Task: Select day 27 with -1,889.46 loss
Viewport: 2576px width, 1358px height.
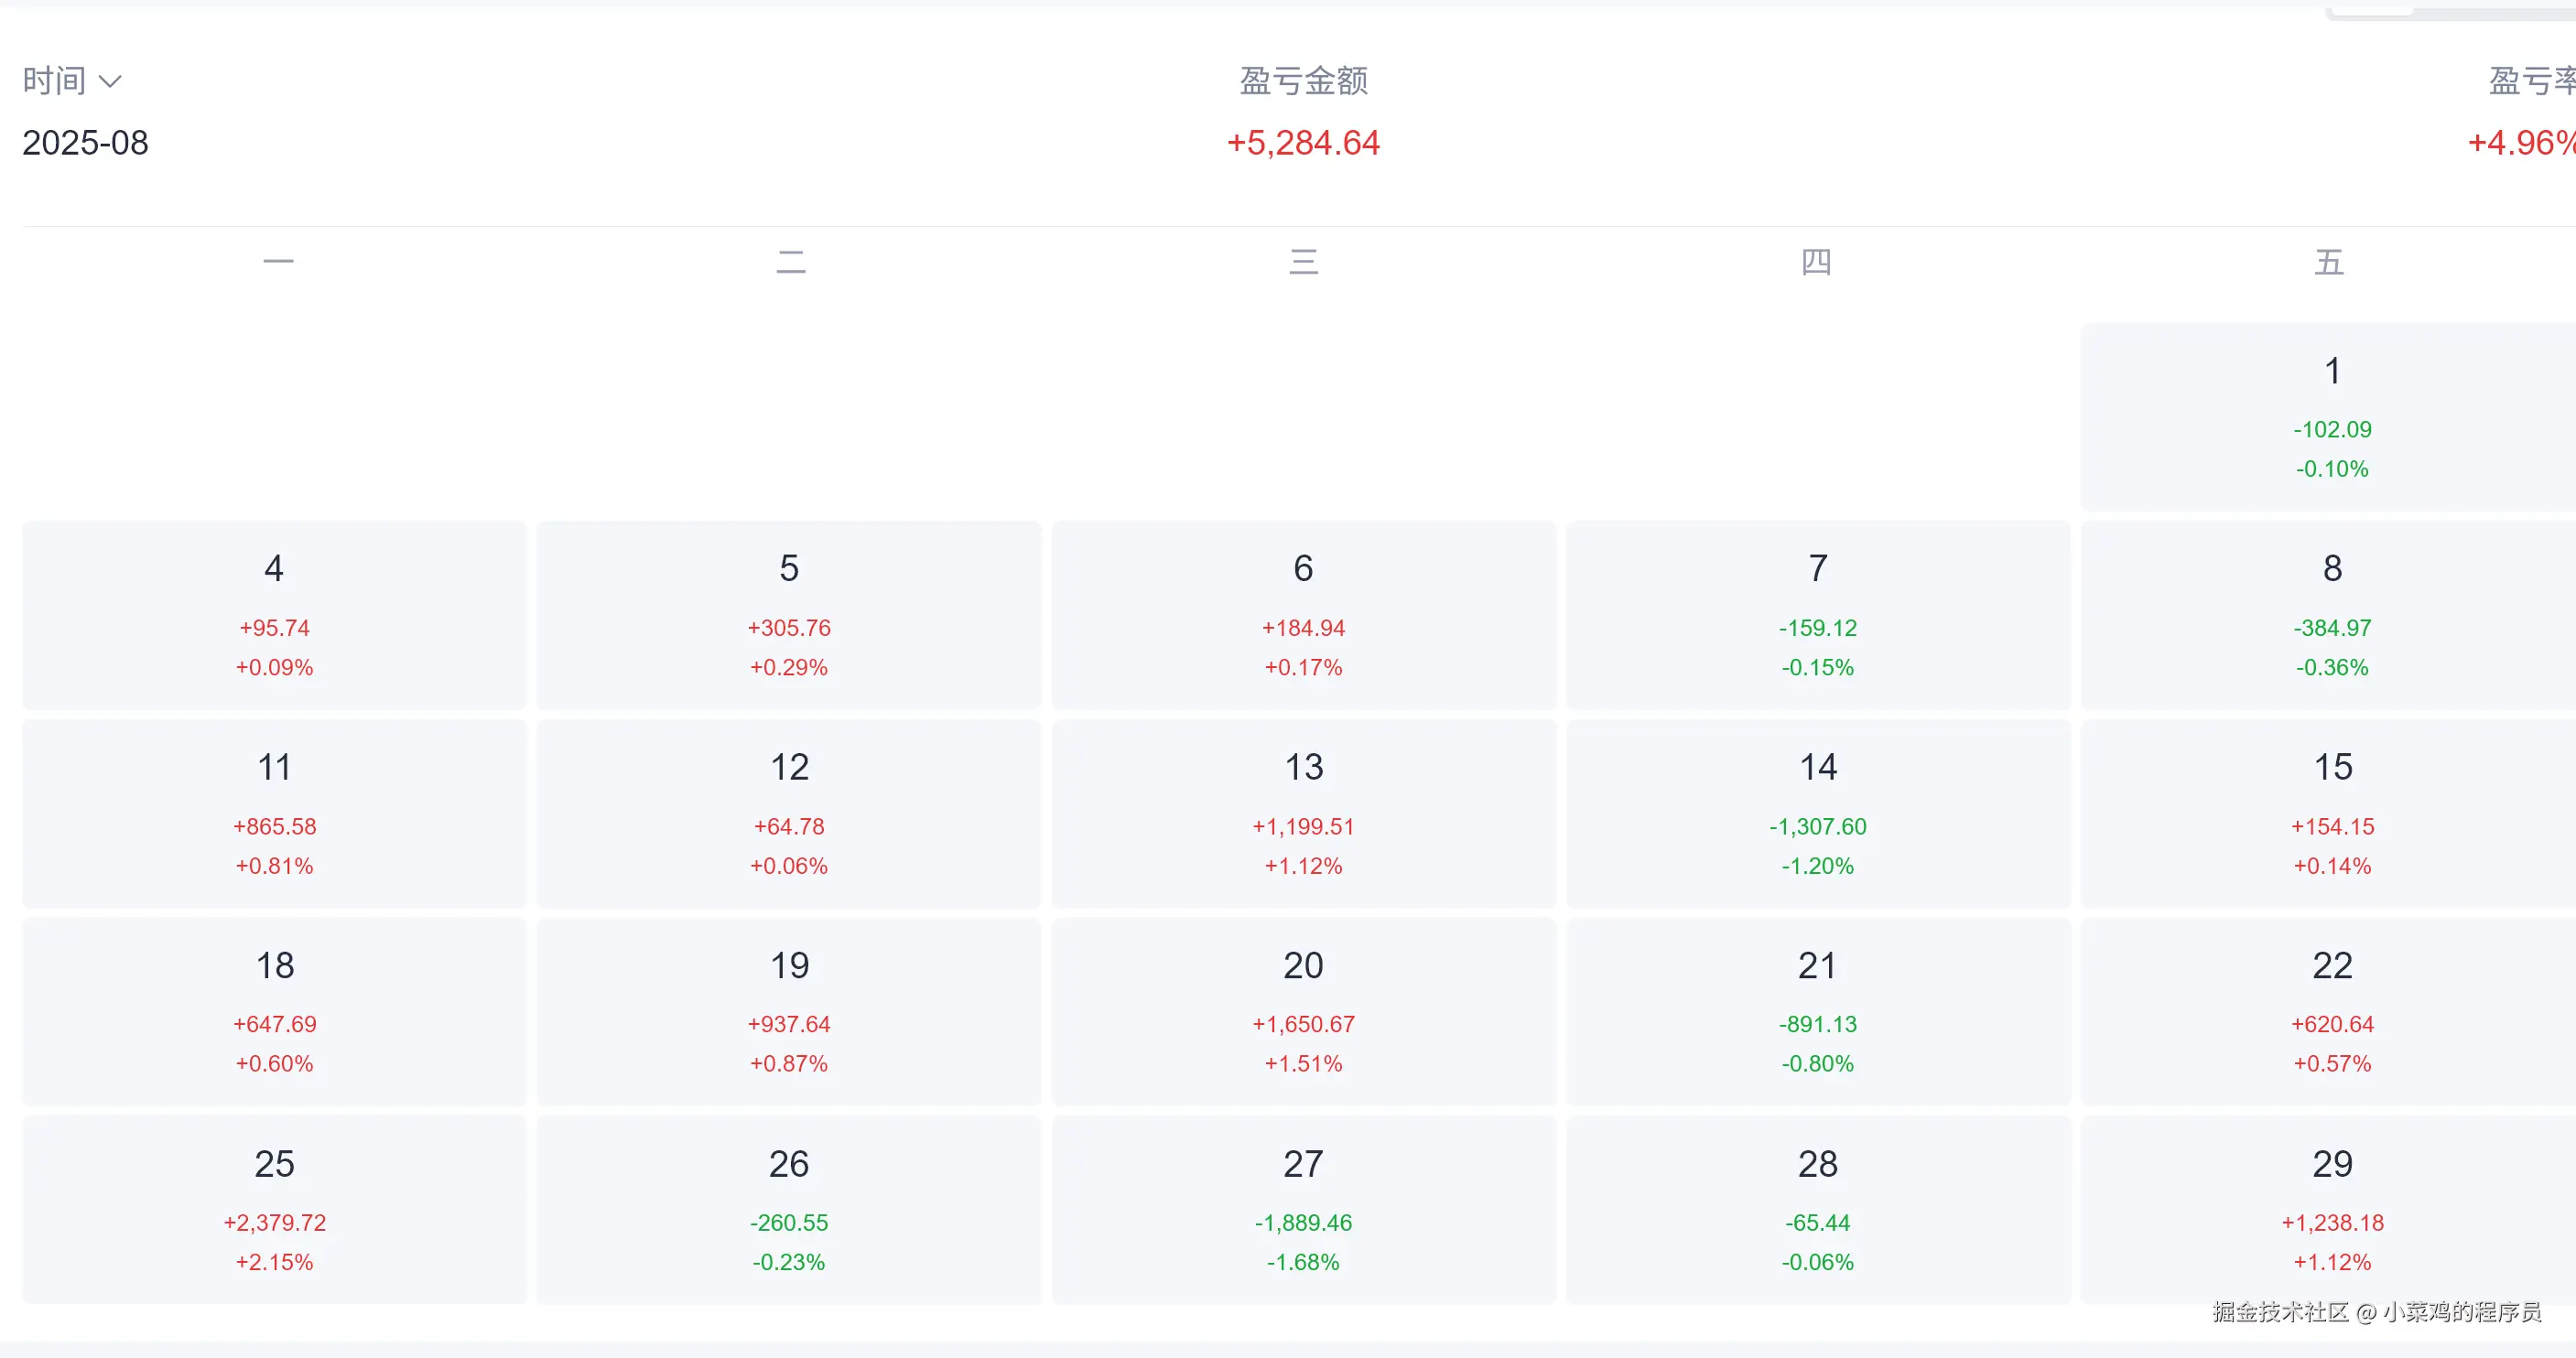Action: 1303,1210
